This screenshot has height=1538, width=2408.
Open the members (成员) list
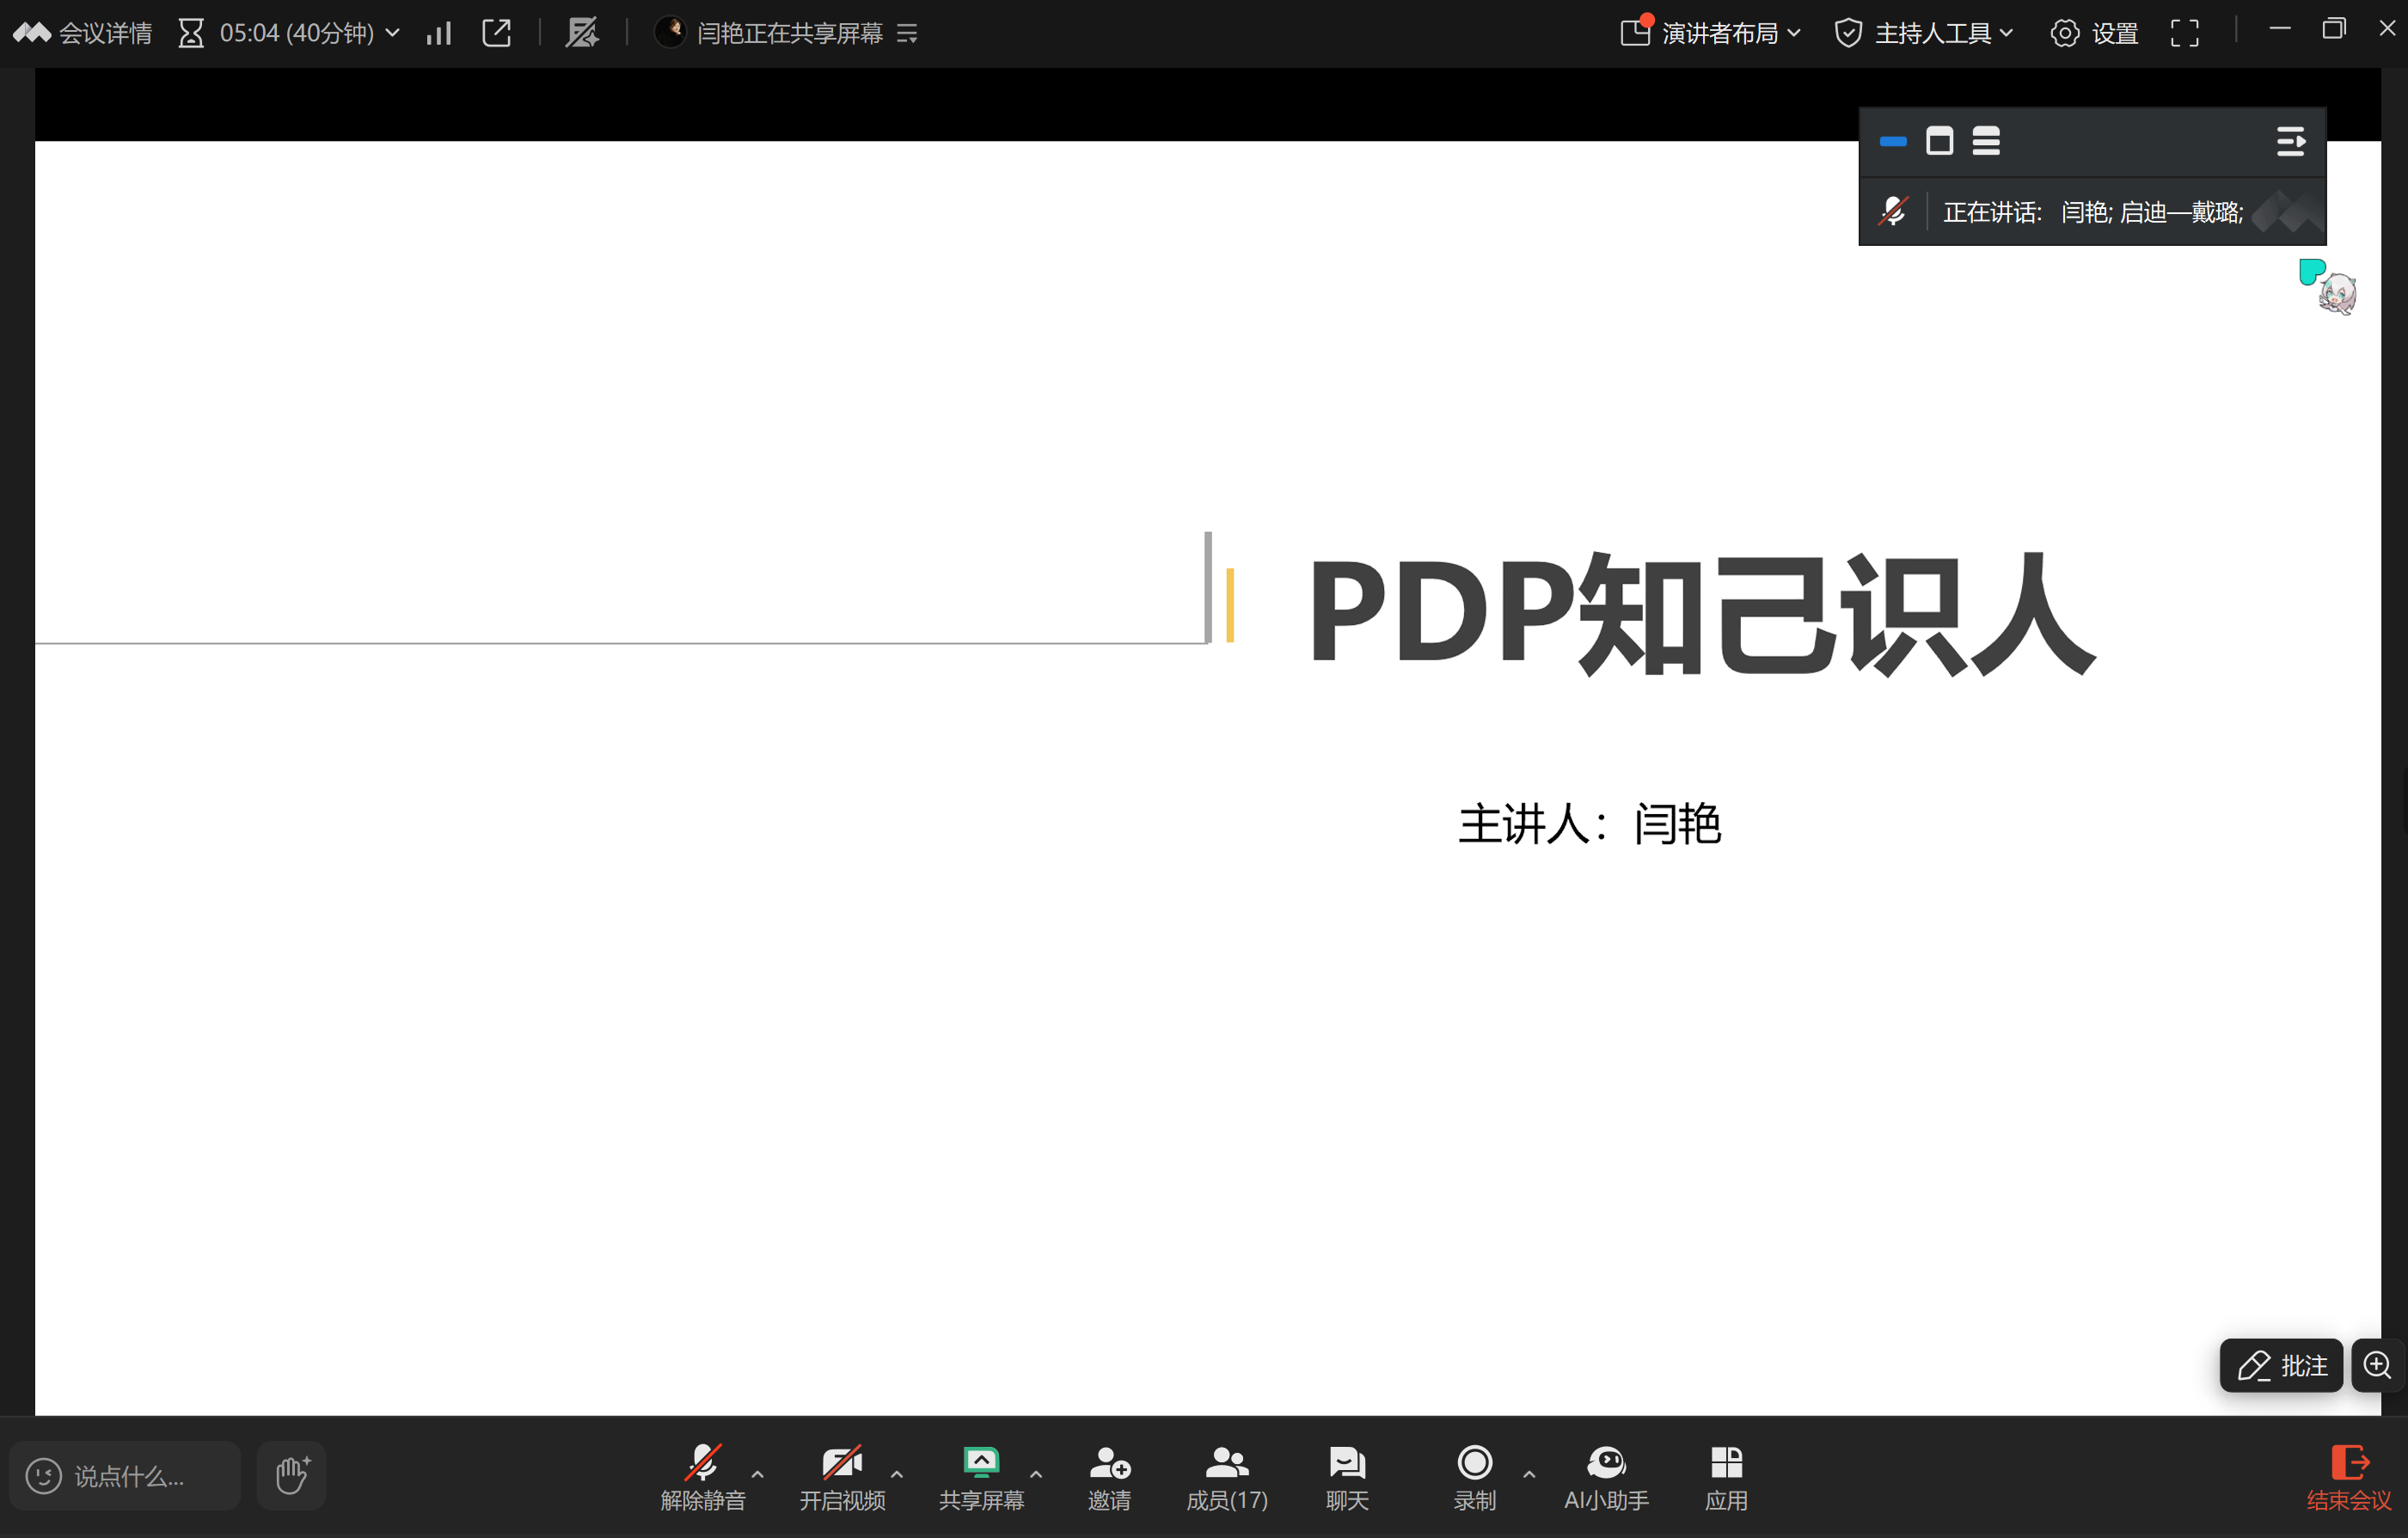pyautogui.click(x=1226, y=1475)
